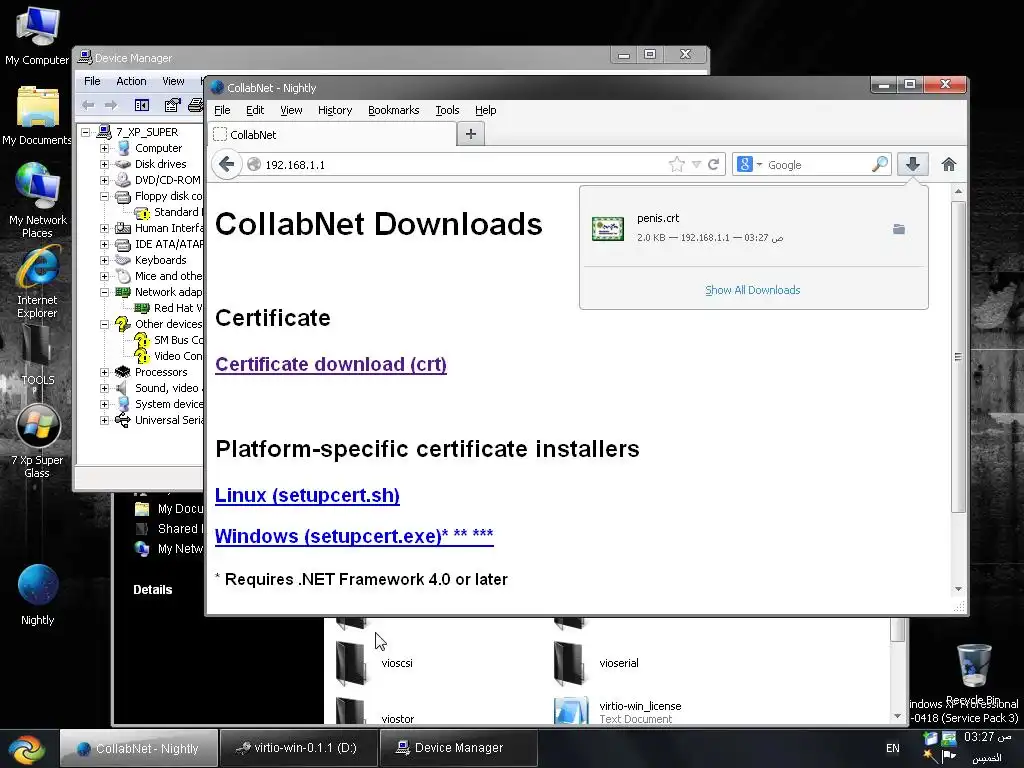Select the CollabNet browser tab
This screenshot has width=1024, height=768.
coord(332,135)
